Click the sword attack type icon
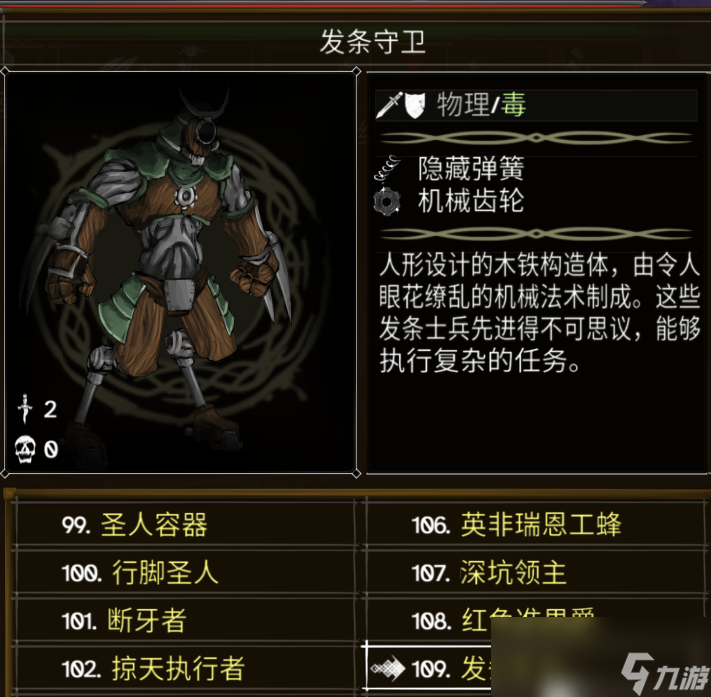711x697 pixels. pos(389,105)
